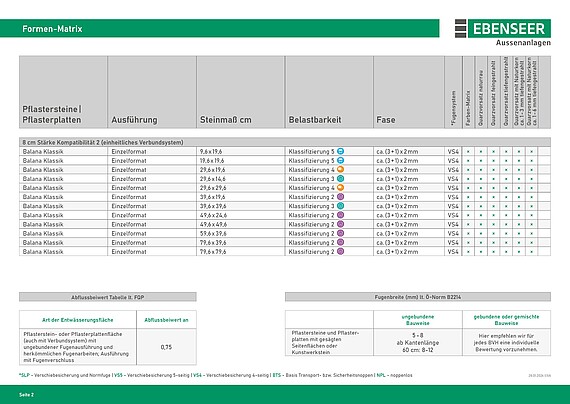This screenshot has width=570, height=404.
Task: Click 'ca. (3+1)x2mm' in the 39,6x19,6 row
Action: [397, 197]
